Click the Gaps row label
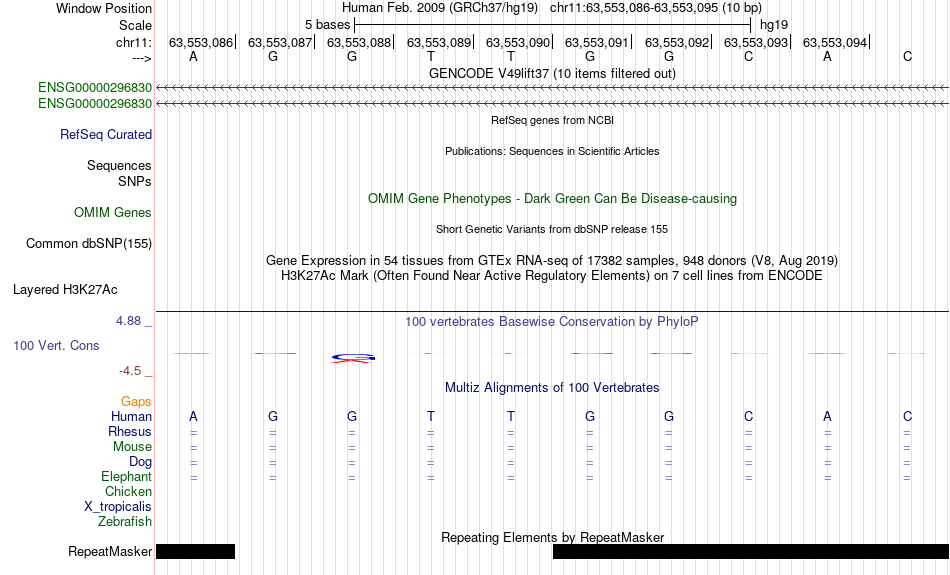 pos(136,402)
